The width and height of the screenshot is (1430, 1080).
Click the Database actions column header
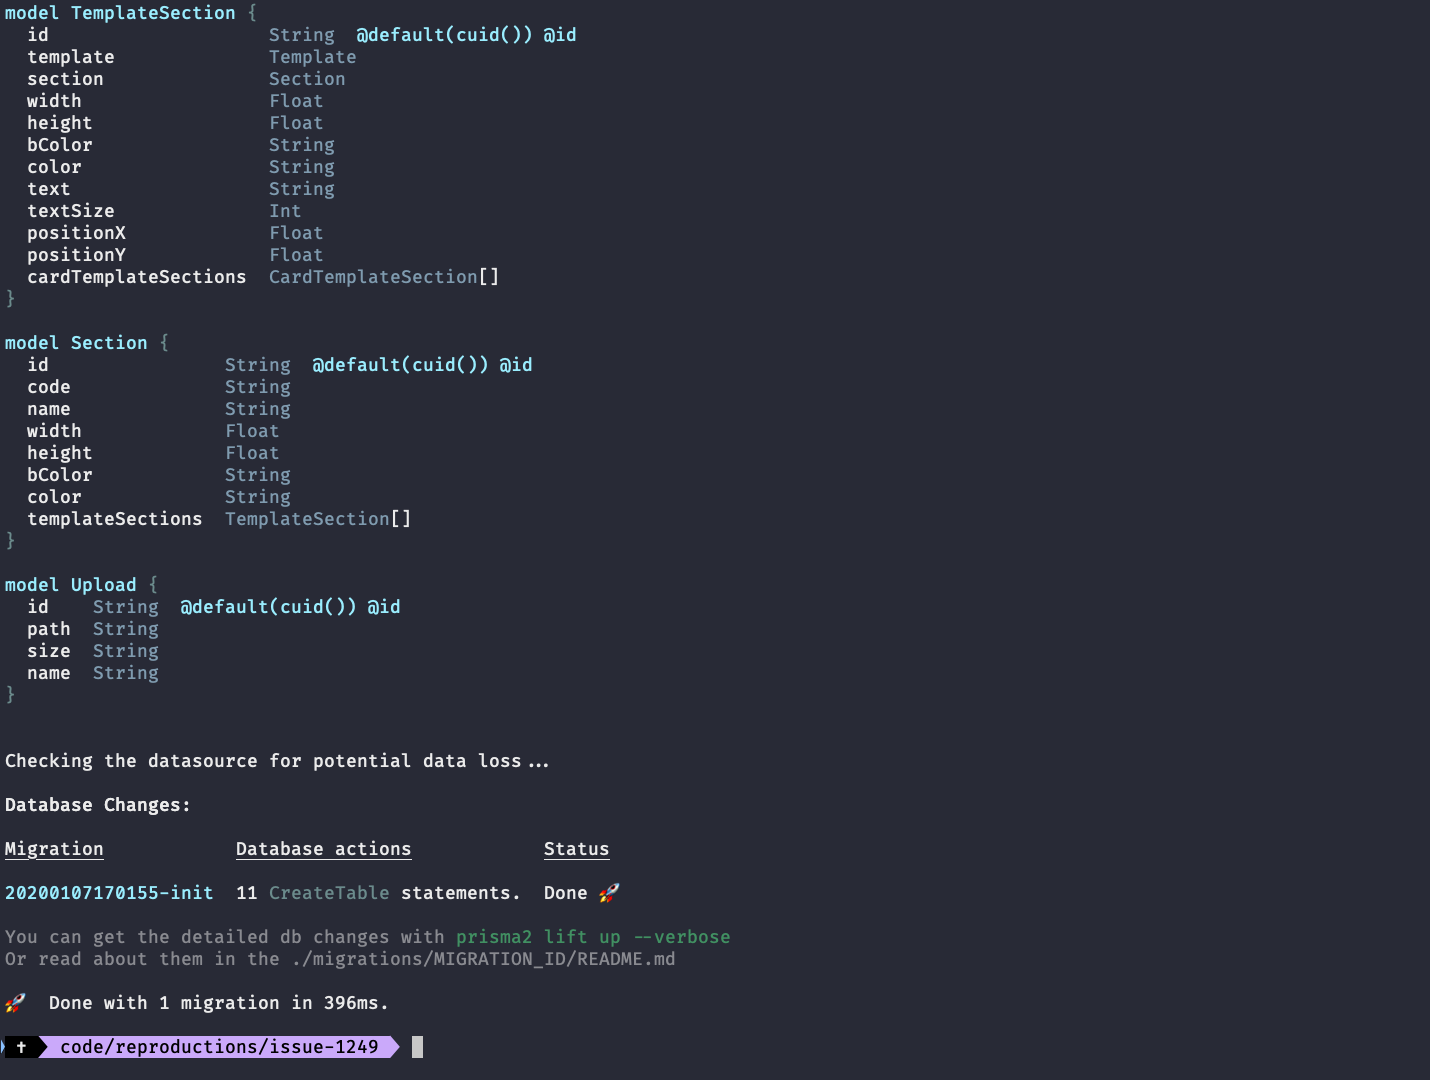tap(323, 848)
